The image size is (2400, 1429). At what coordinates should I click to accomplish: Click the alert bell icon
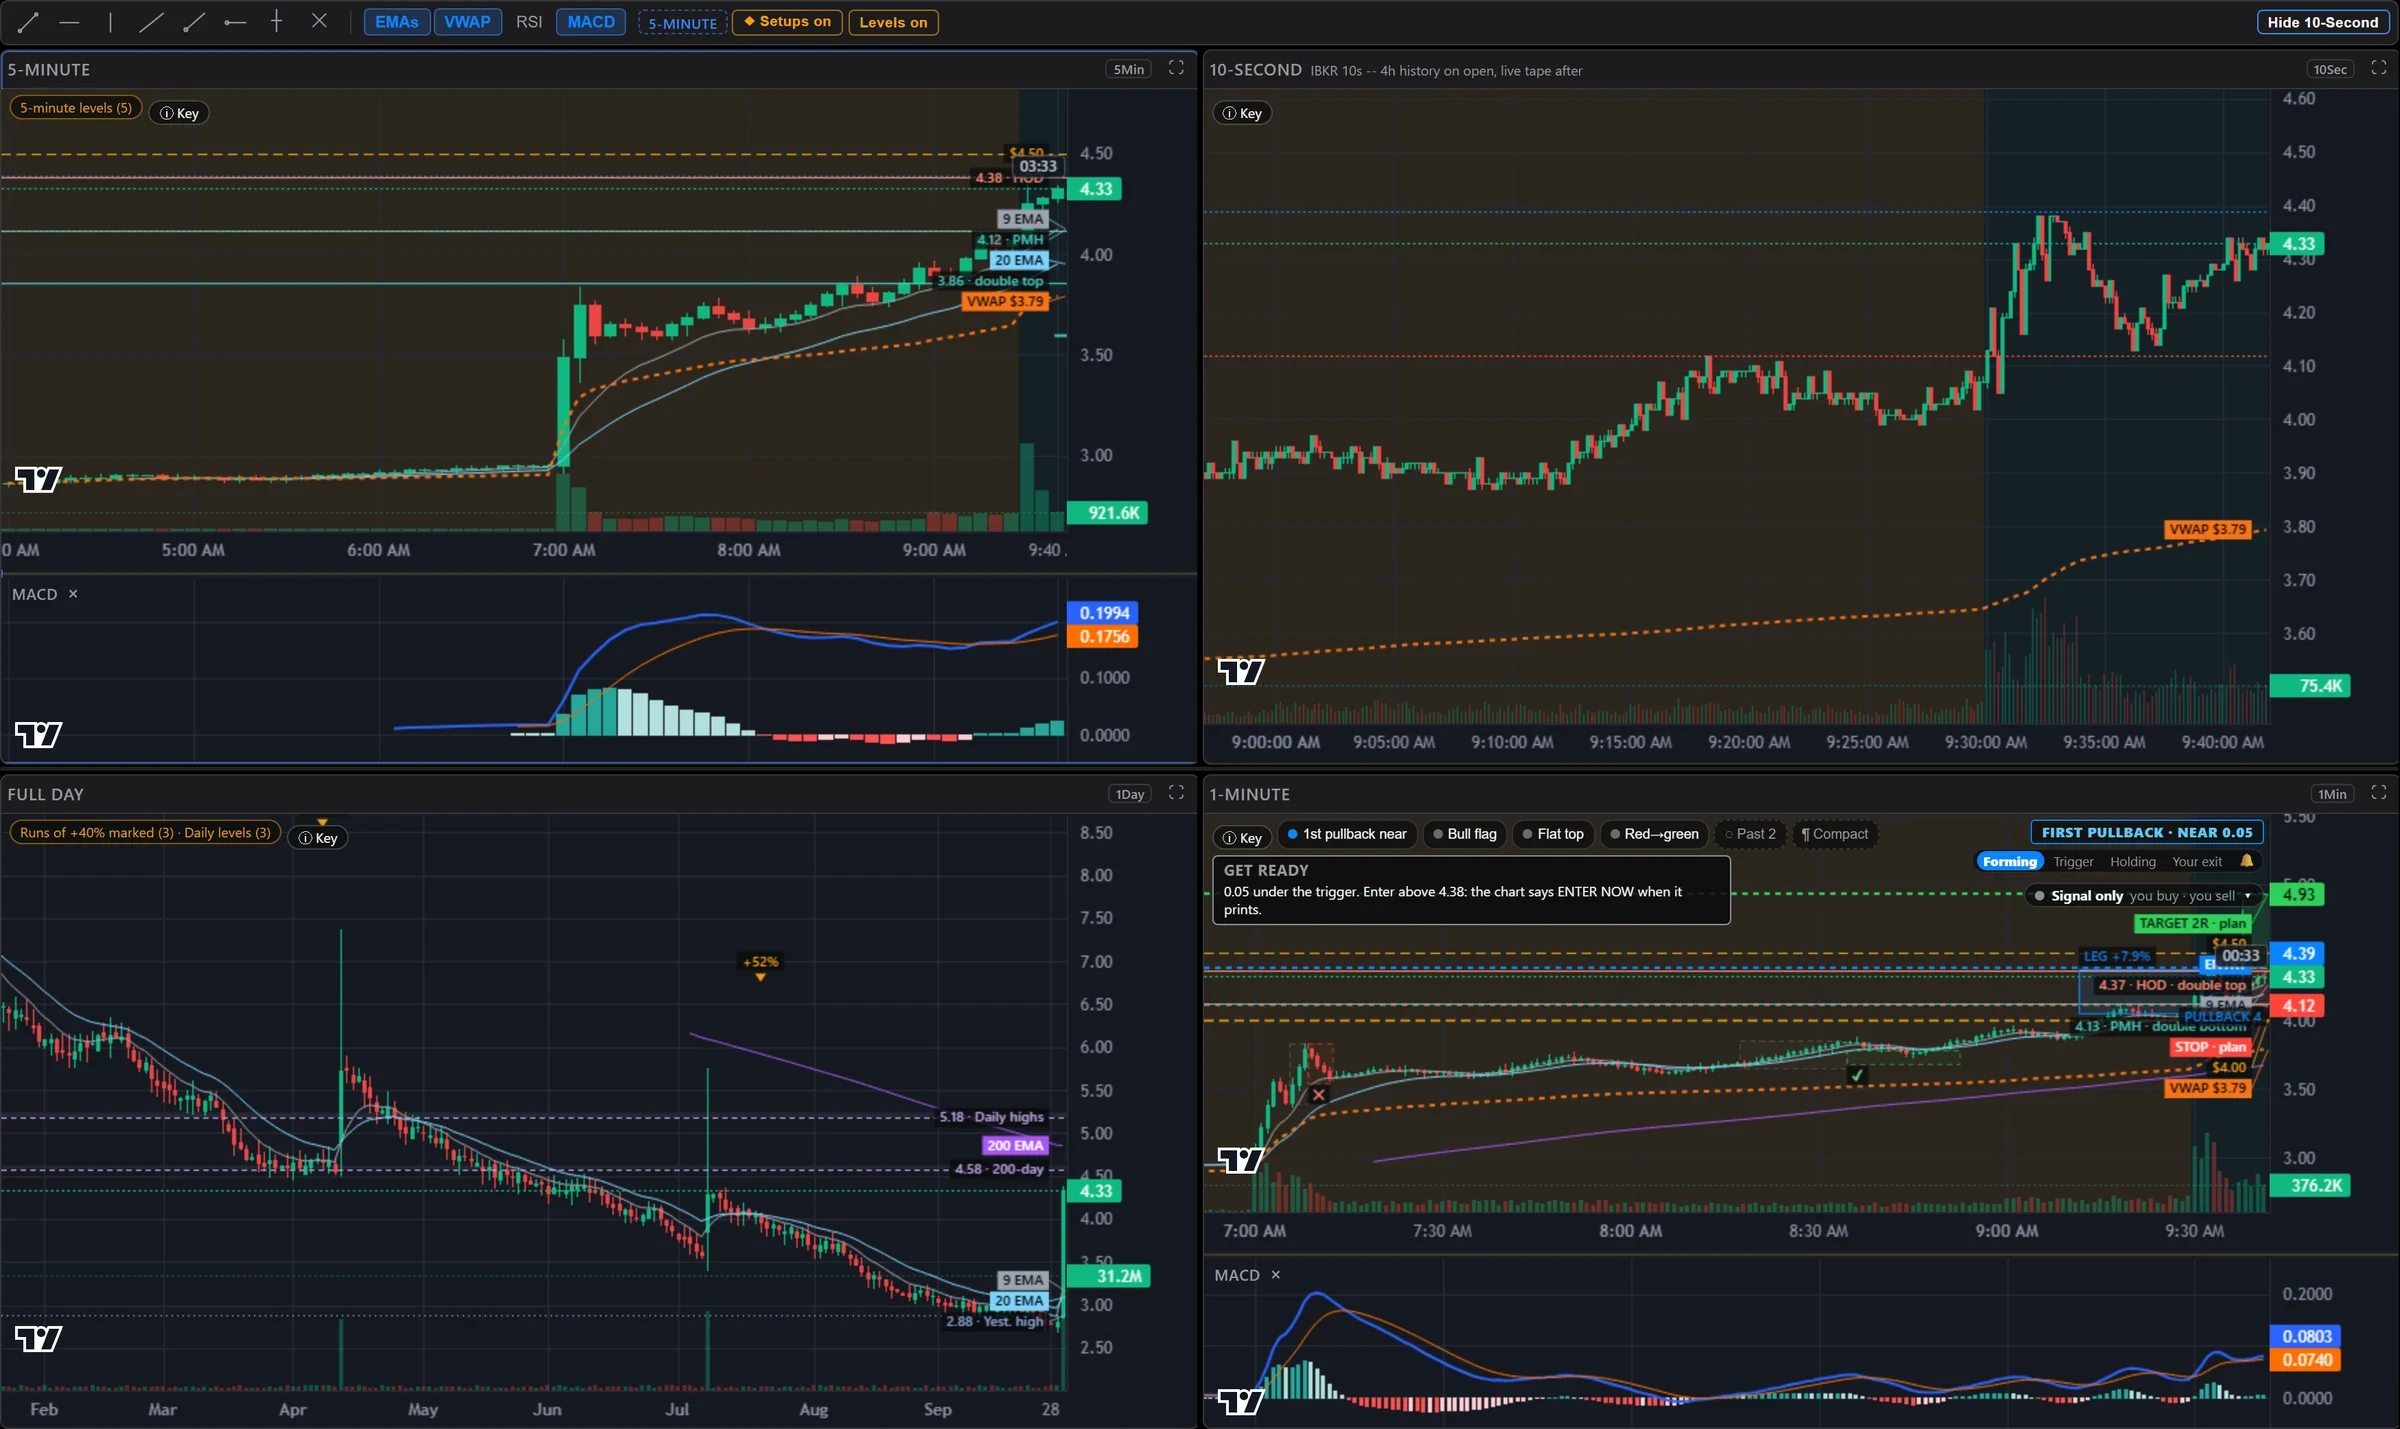[2247, 861]
